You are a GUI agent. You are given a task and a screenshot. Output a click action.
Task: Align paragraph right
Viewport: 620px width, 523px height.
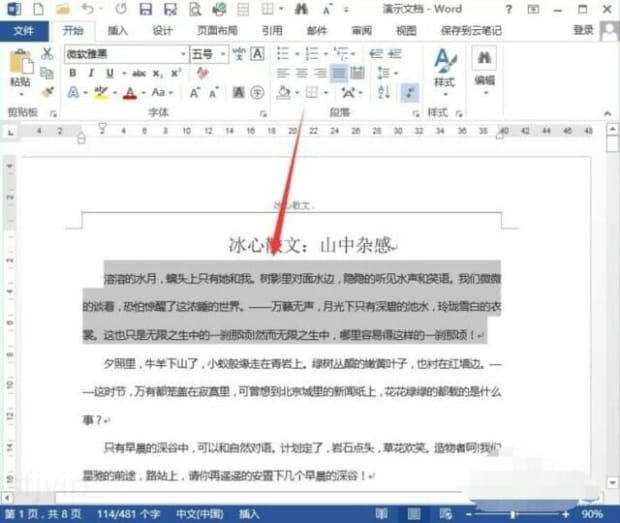(320, 73)
